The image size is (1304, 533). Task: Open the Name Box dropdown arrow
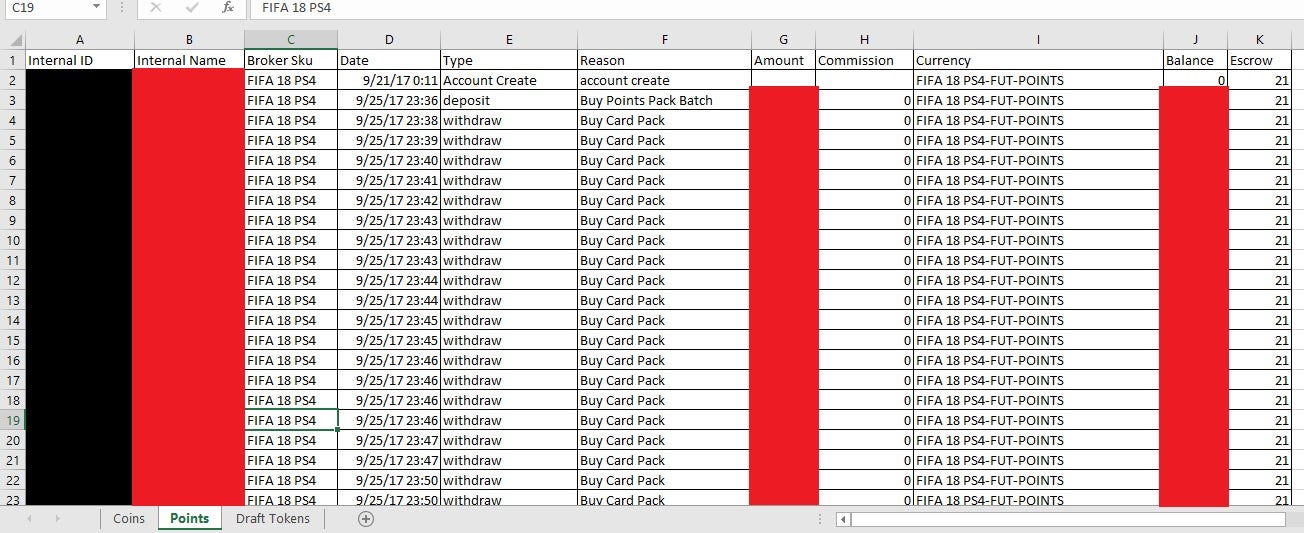(x=96, y=7)
